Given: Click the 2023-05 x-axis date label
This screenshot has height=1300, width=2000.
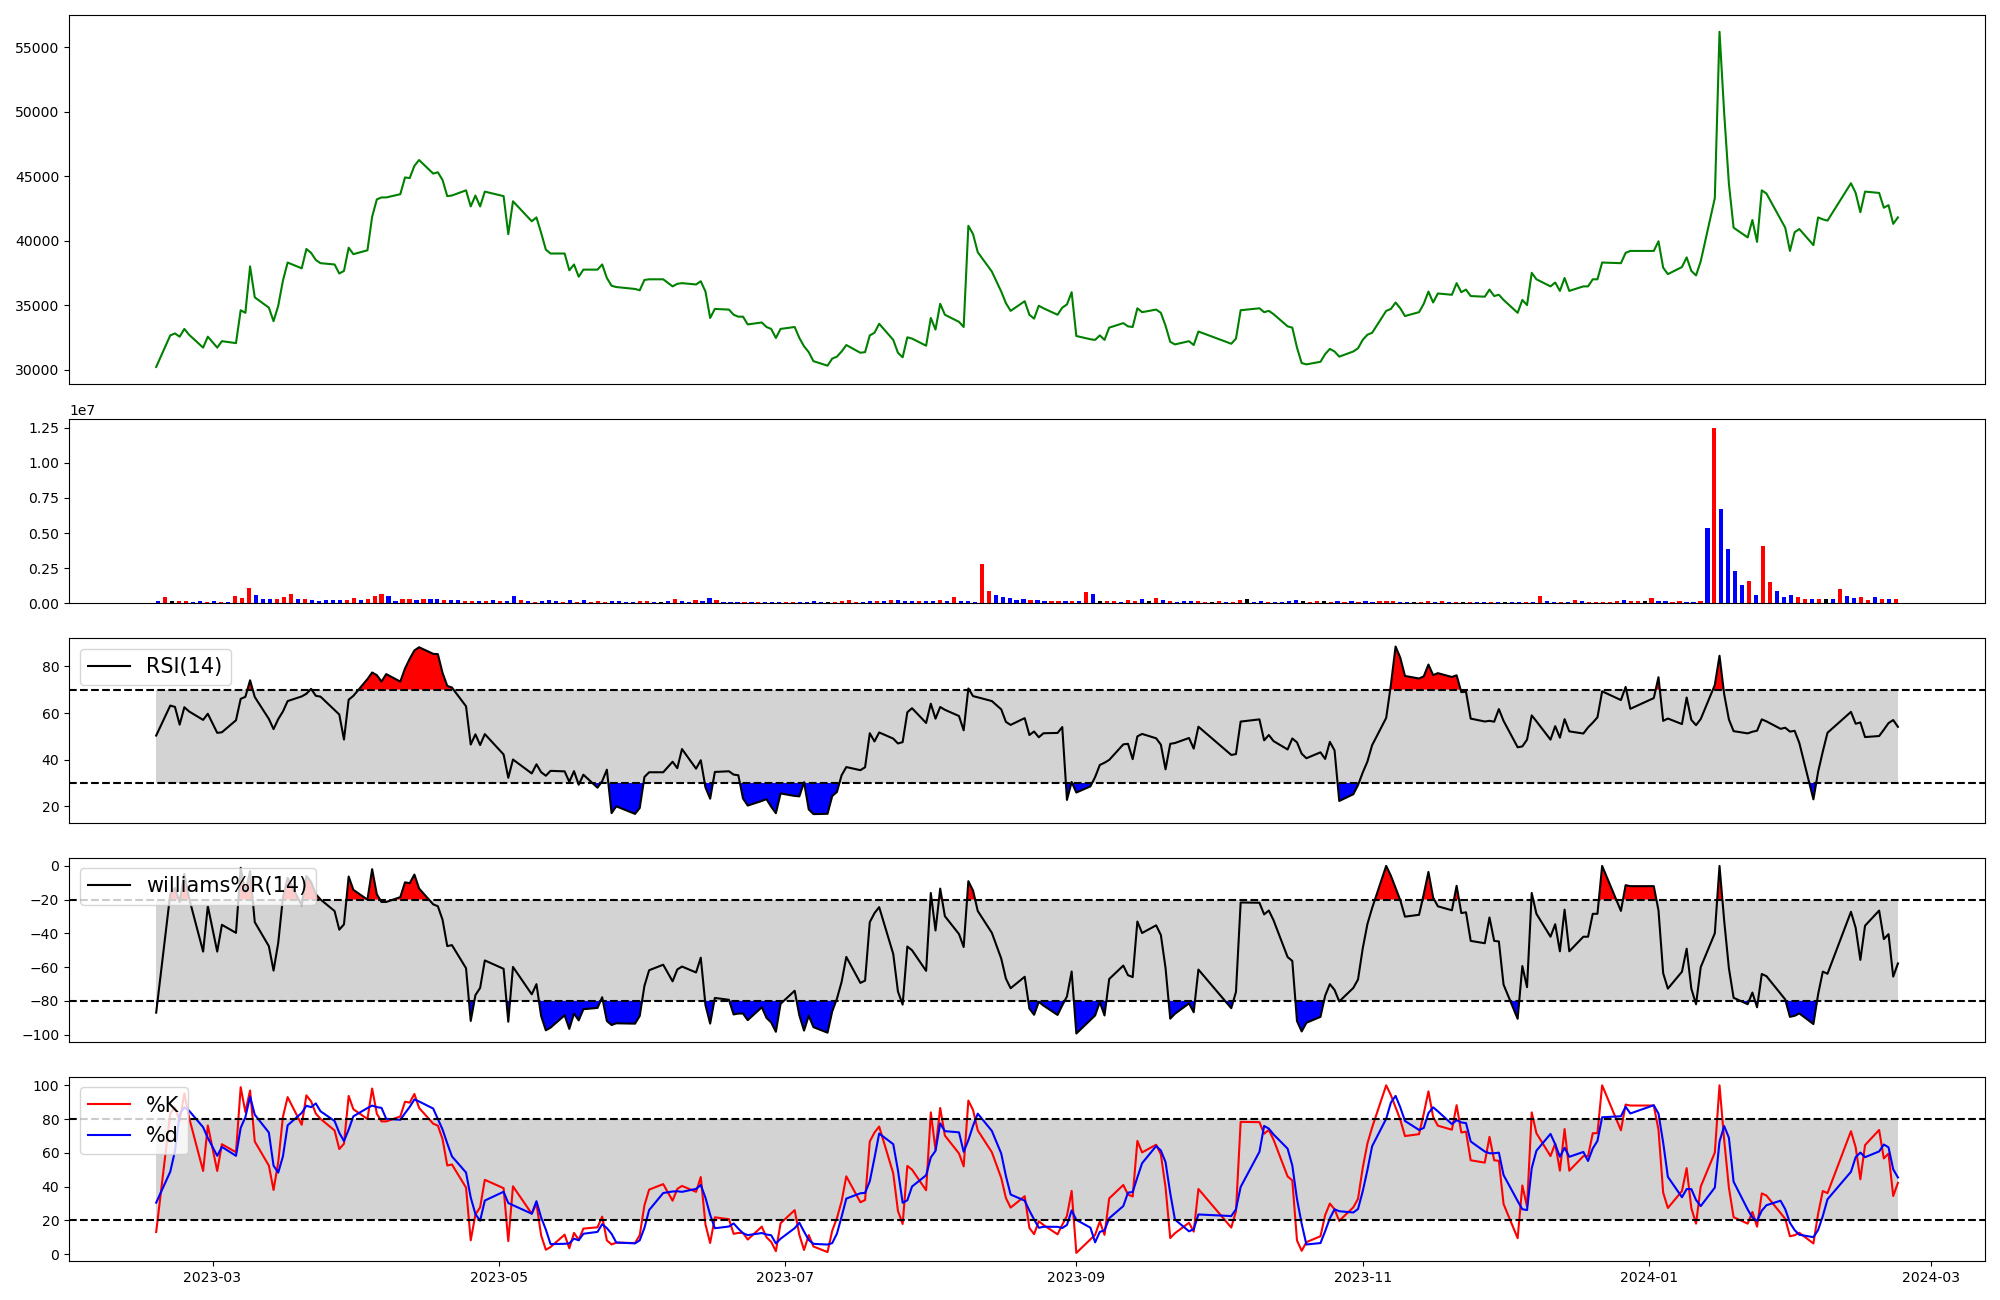Looking at the screenshot, I should [498, 1277].
